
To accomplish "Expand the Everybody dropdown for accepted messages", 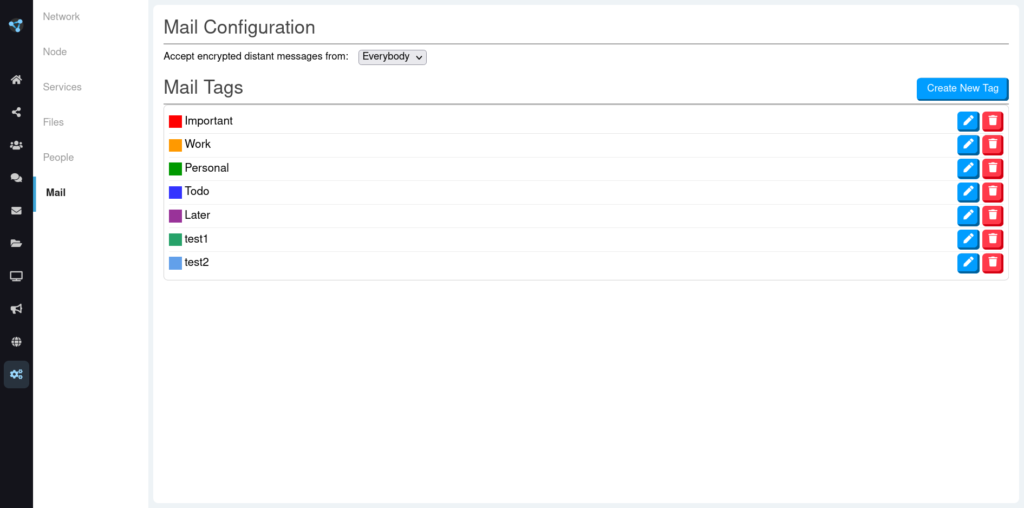I will pyautogui.click(x=392, y=57).
